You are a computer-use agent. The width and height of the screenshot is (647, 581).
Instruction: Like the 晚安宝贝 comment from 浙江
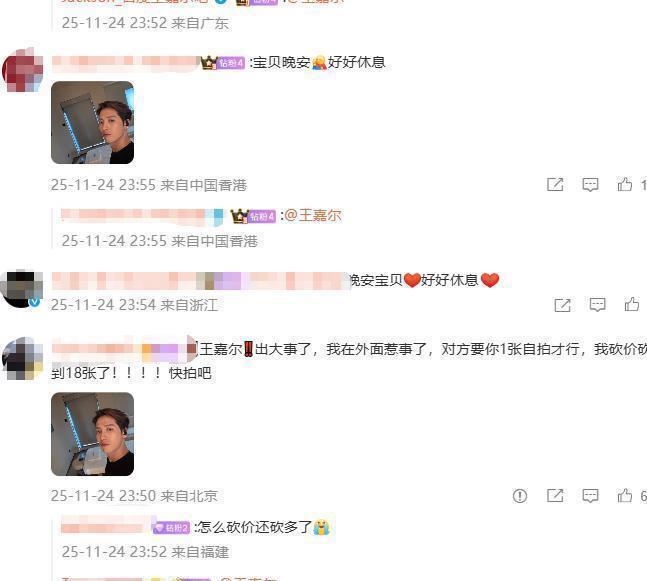point(632,305)
